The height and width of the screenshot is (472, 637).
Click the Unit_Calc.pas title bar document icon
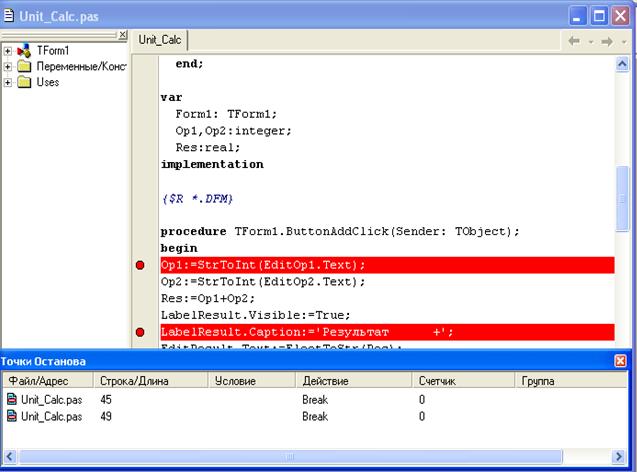9,15
